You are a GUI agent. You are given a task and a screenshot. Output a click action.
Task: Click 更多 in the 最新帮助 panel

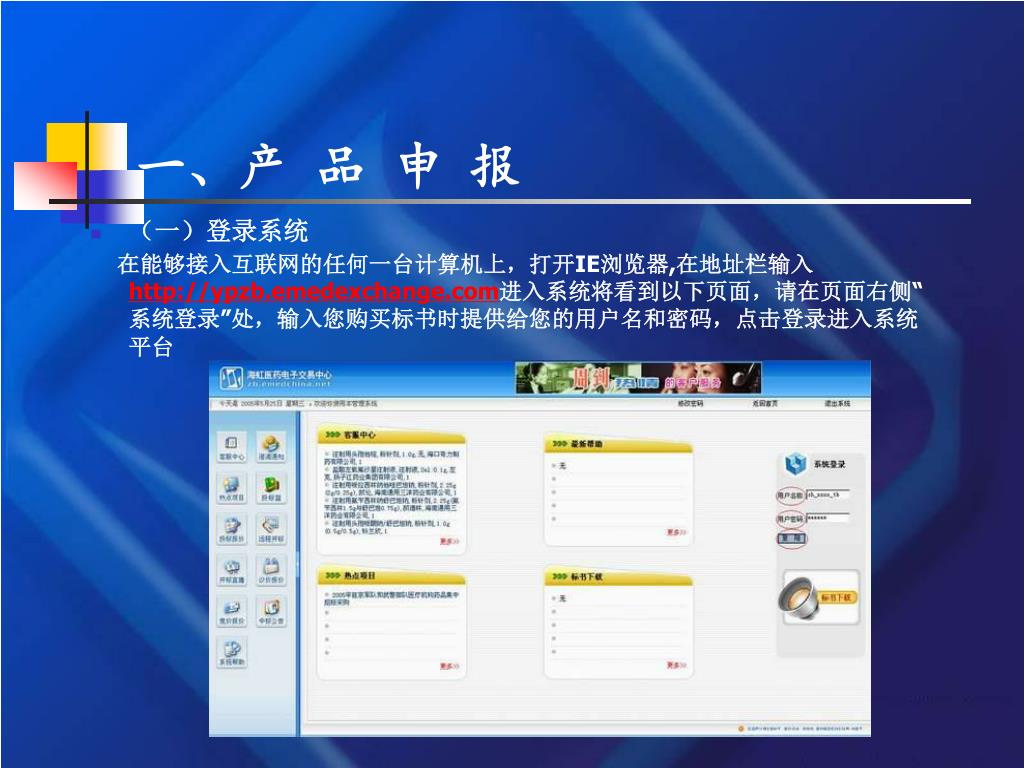[x=677, y=532]
